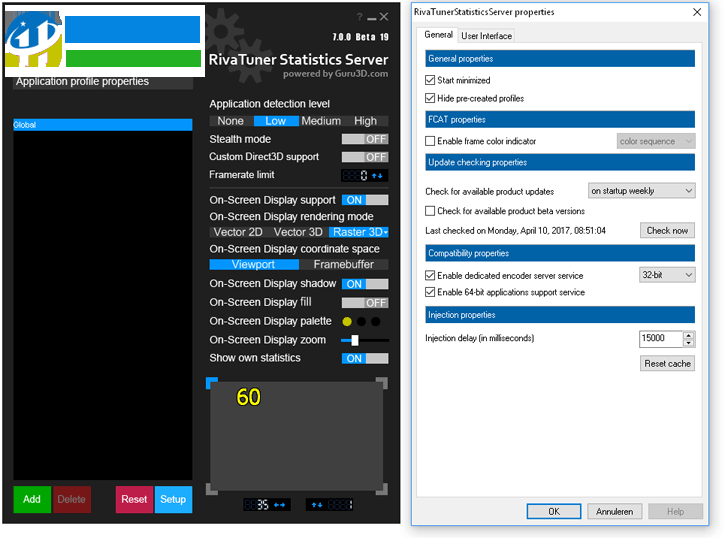Screen dimensions: 725x538
Task: Choose Vector 2D rendering mode
Action: pos(238,232)
